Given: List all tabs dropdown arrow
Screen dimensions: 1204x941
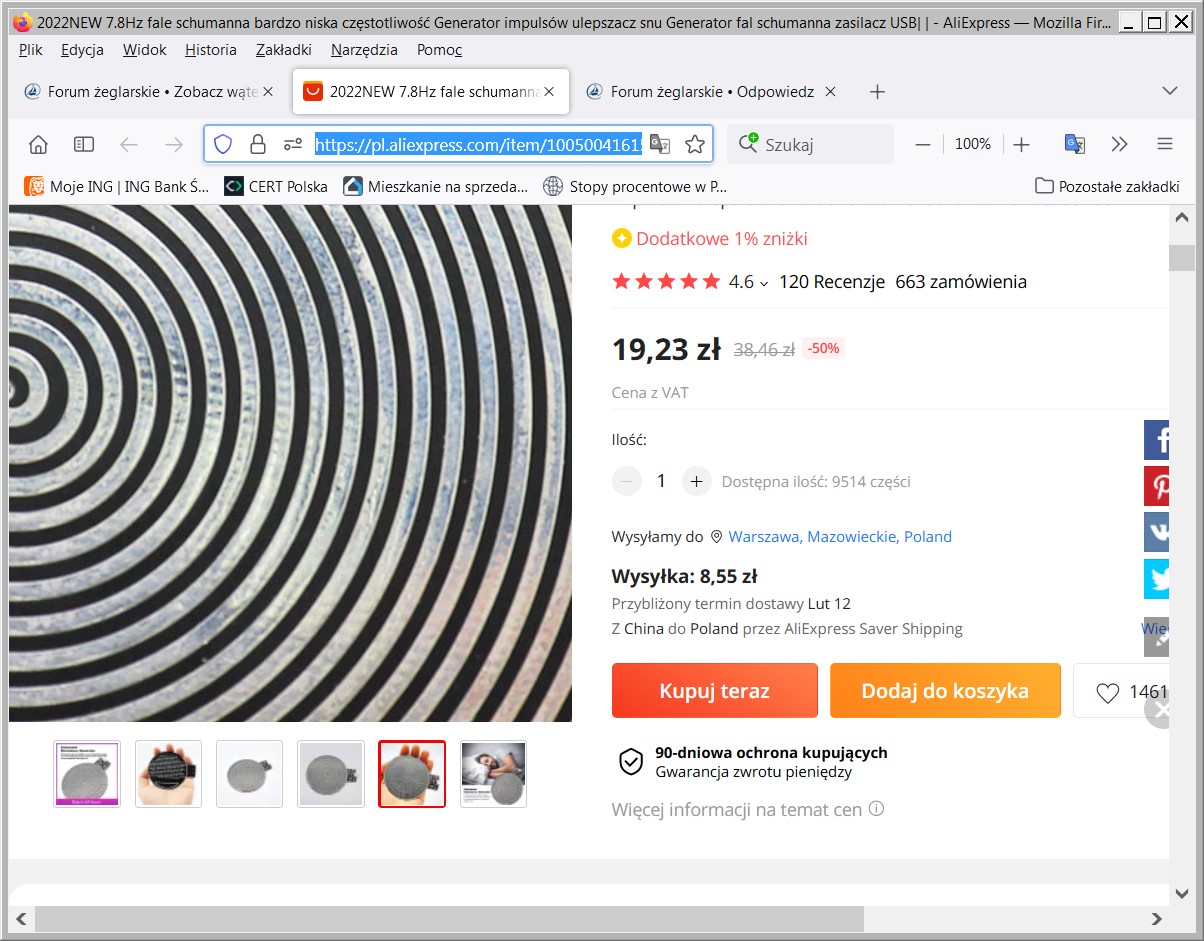Looking at the screenshot, I should pos(1170,91).
